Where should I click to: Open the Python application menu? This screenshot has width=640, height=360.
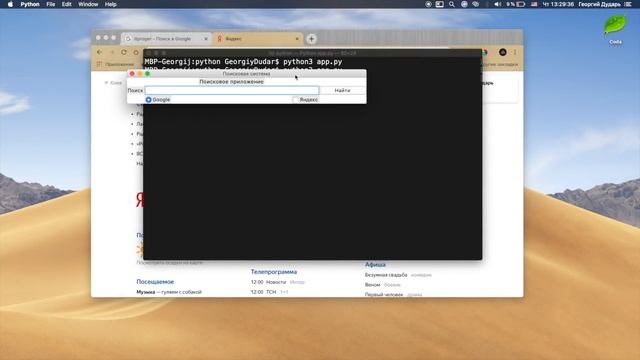click(x=30, y=4)
